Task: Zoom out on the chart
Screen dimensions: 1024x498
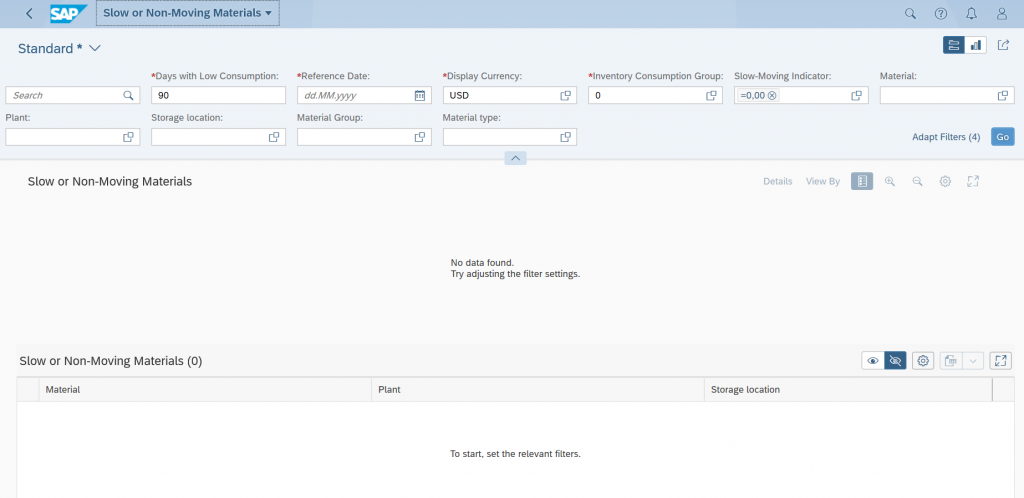Action: (x=918, y=181)
